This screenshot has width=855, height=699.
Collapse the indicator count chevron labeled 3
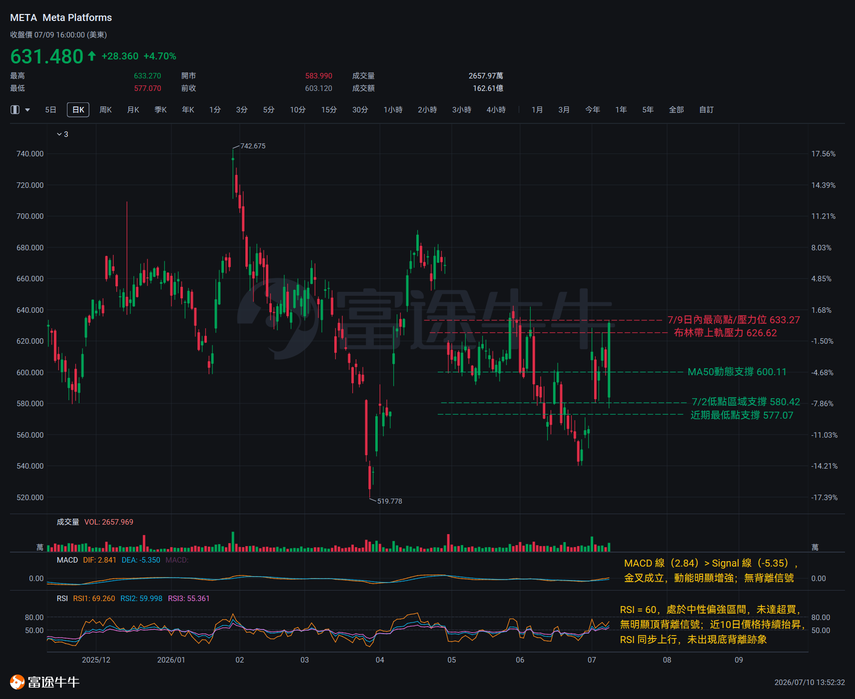(x=59, y=134)
